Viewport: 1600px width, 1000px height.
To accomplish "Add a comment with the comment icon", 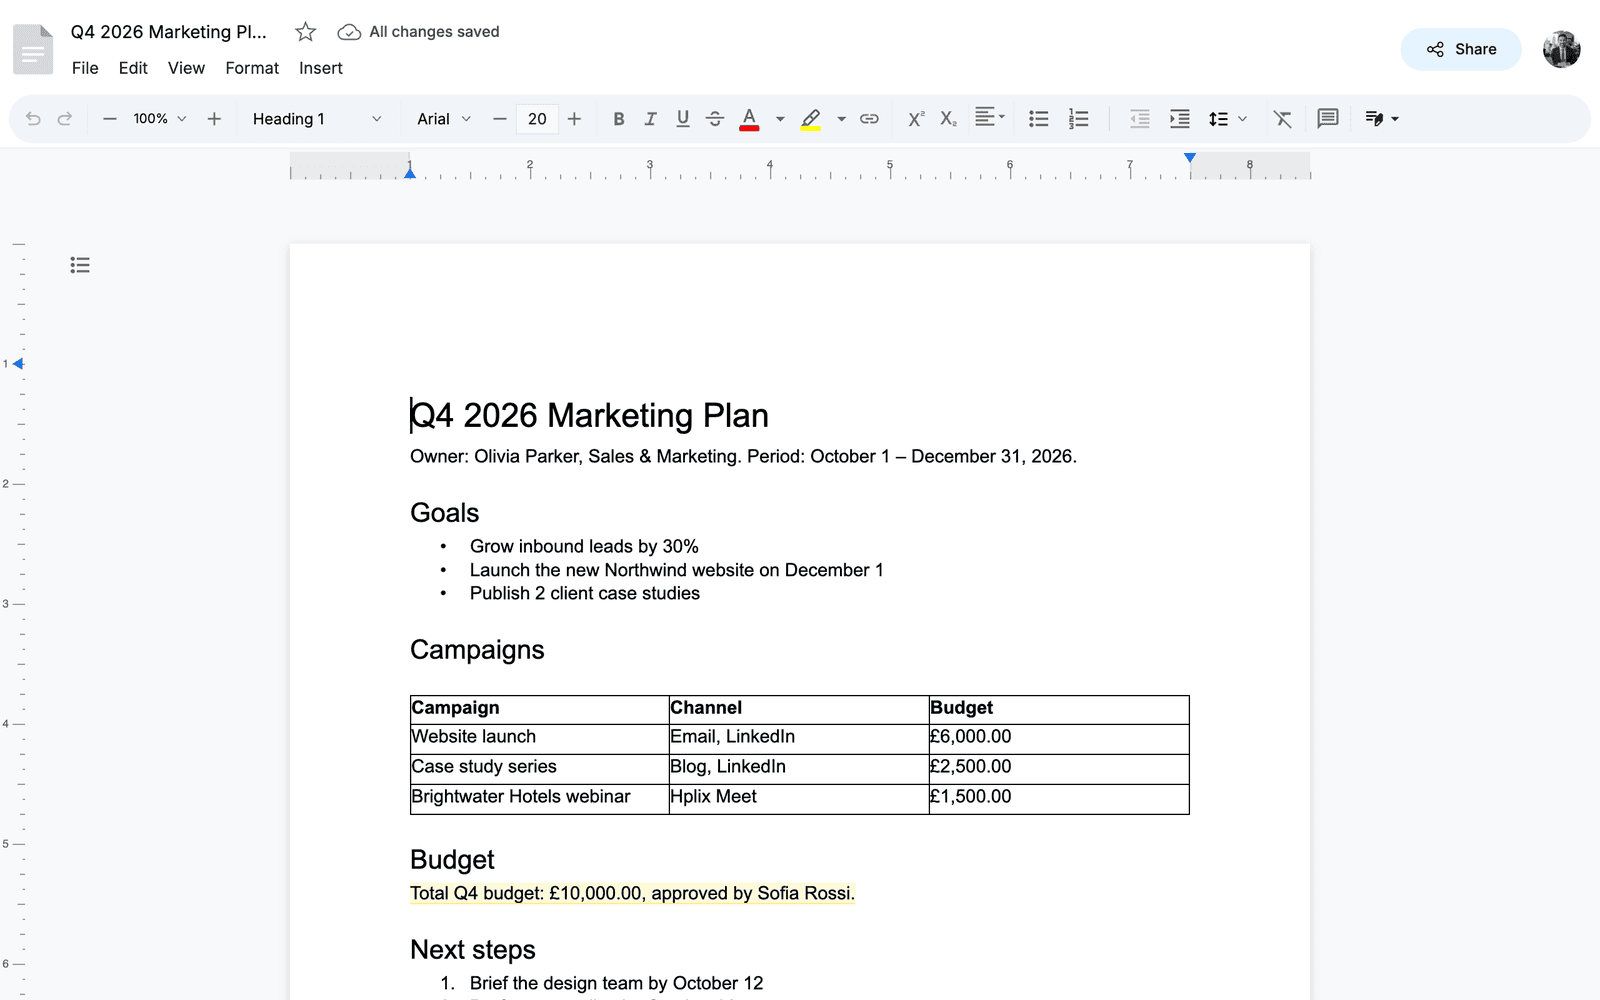I will [1328, 119].
